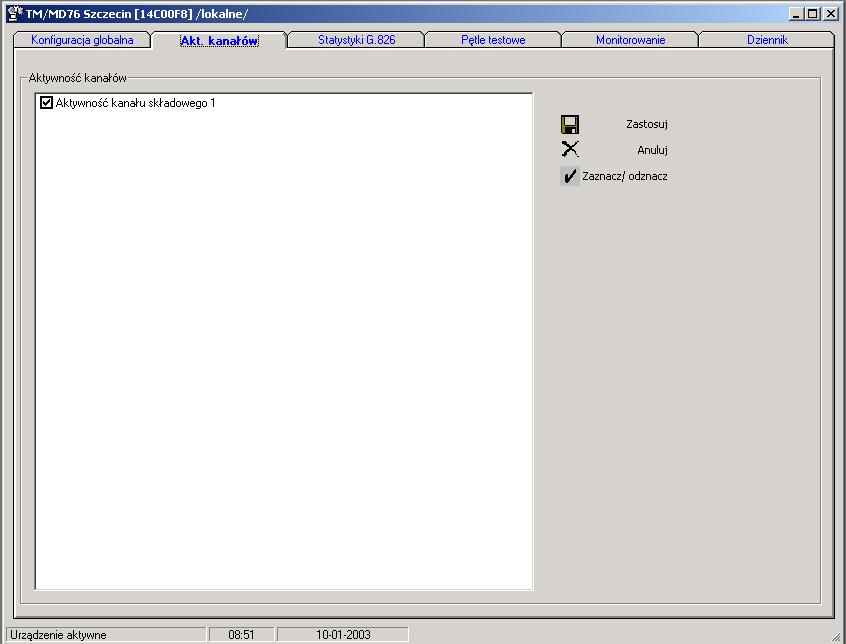Minimize the TM/MD76 Szczecin window
Screen dimensions: 846x644
tap(796, 14)
